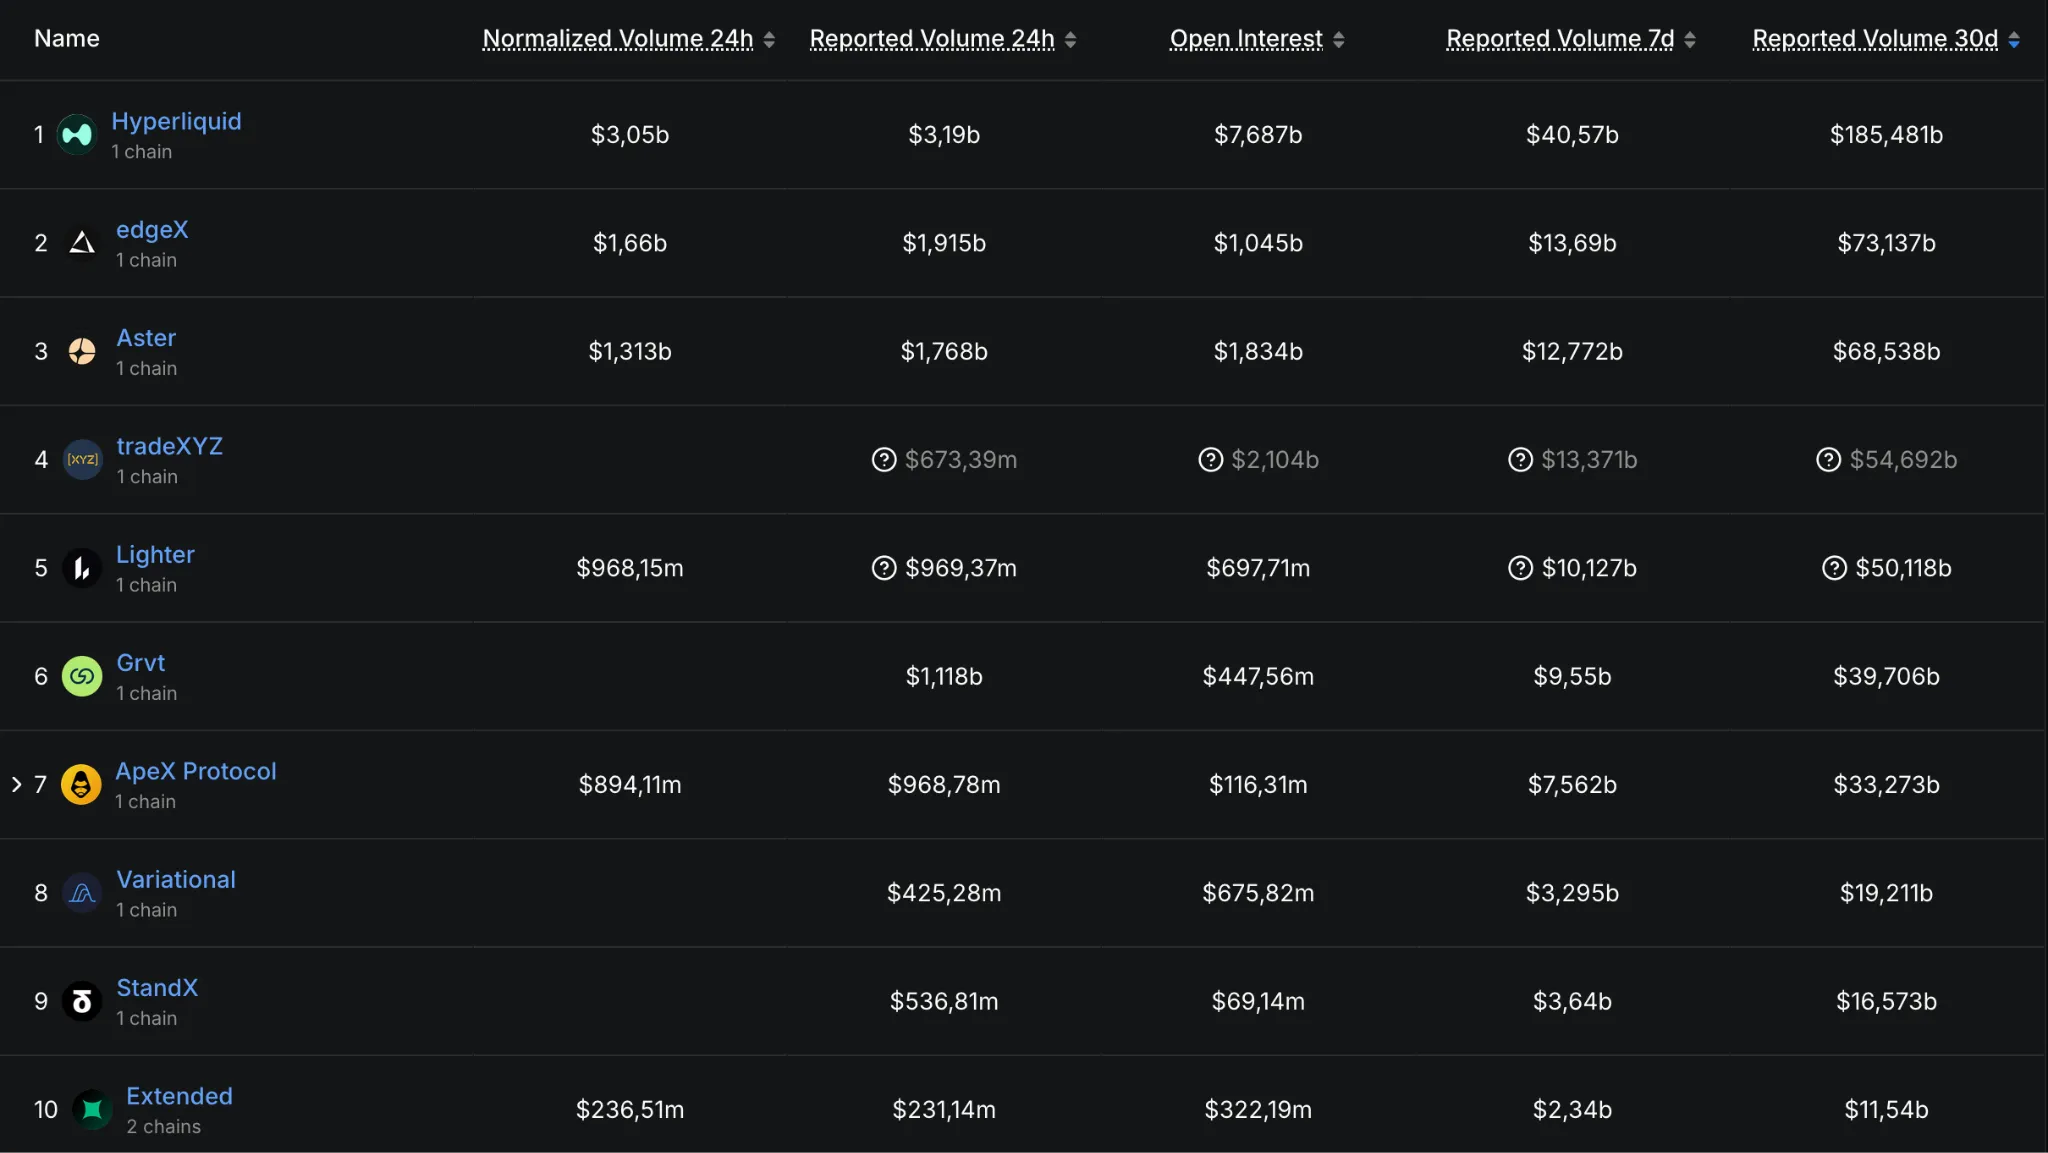Click the Reported Volume 7d header

tap(1559, 38)
